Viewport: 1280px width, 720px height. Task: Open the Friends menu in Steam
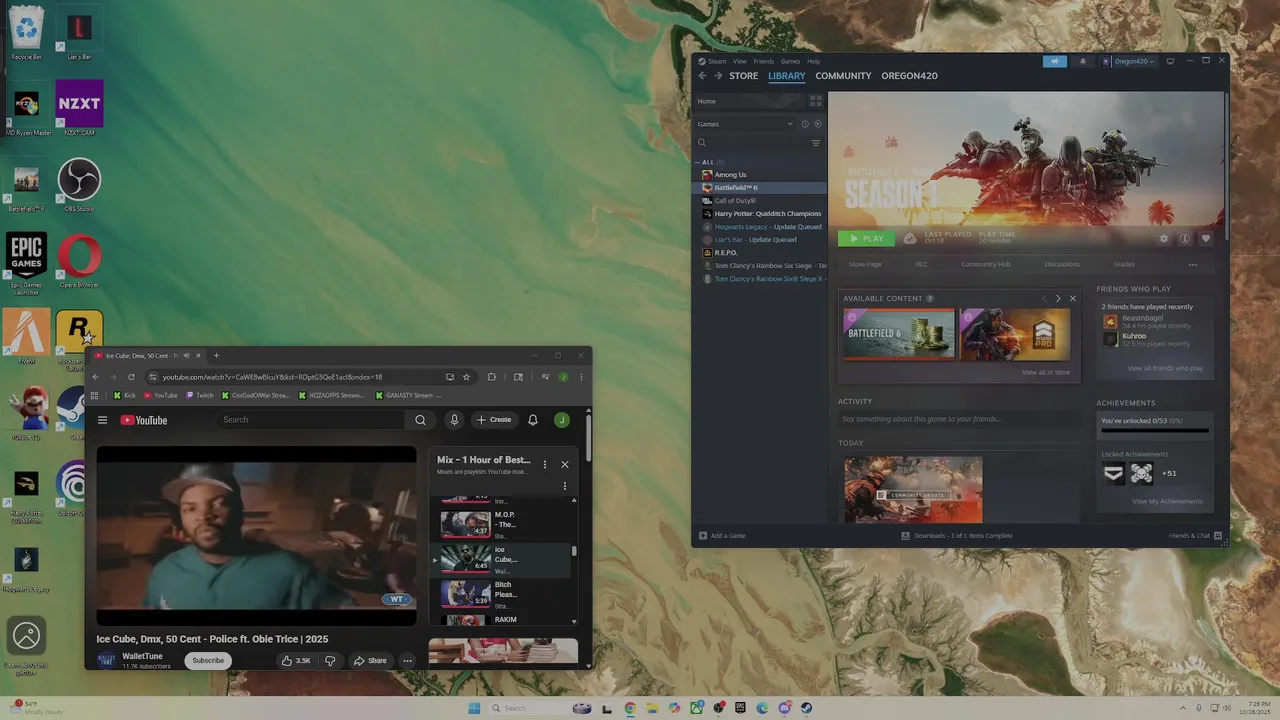(763, 61)
